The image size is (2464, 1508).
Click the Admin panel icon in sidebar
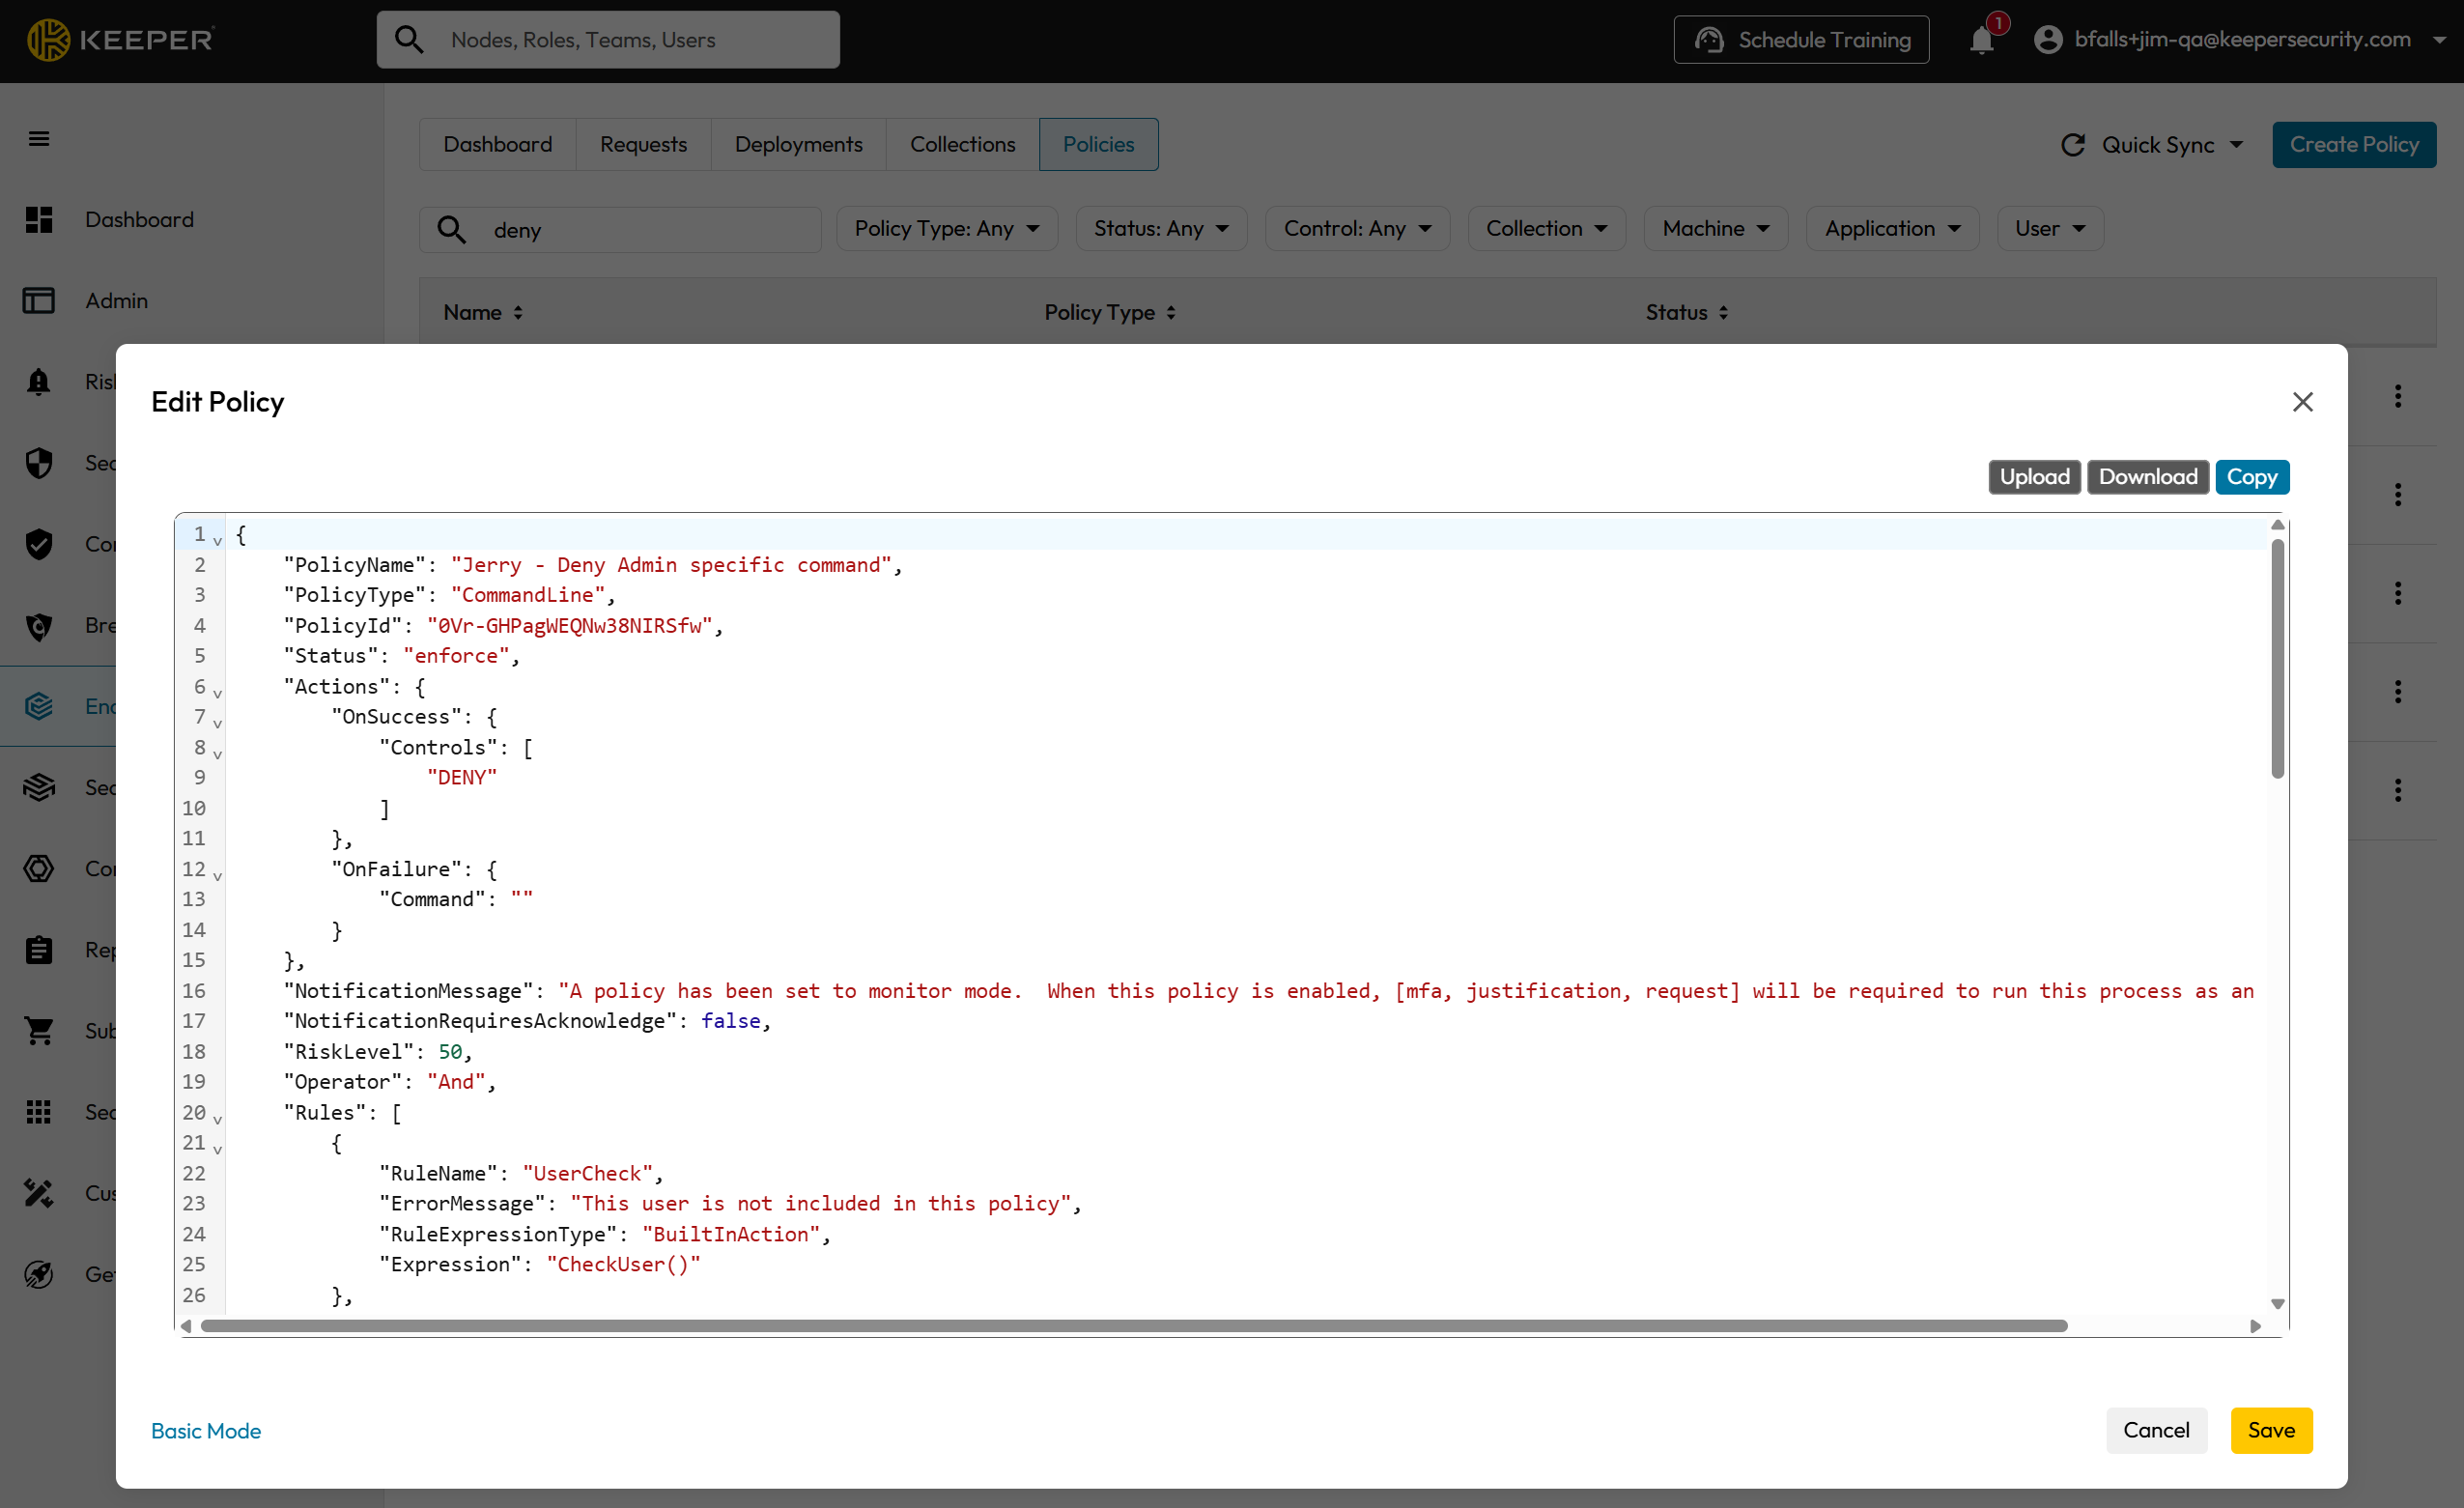click(x=39, y=300)
